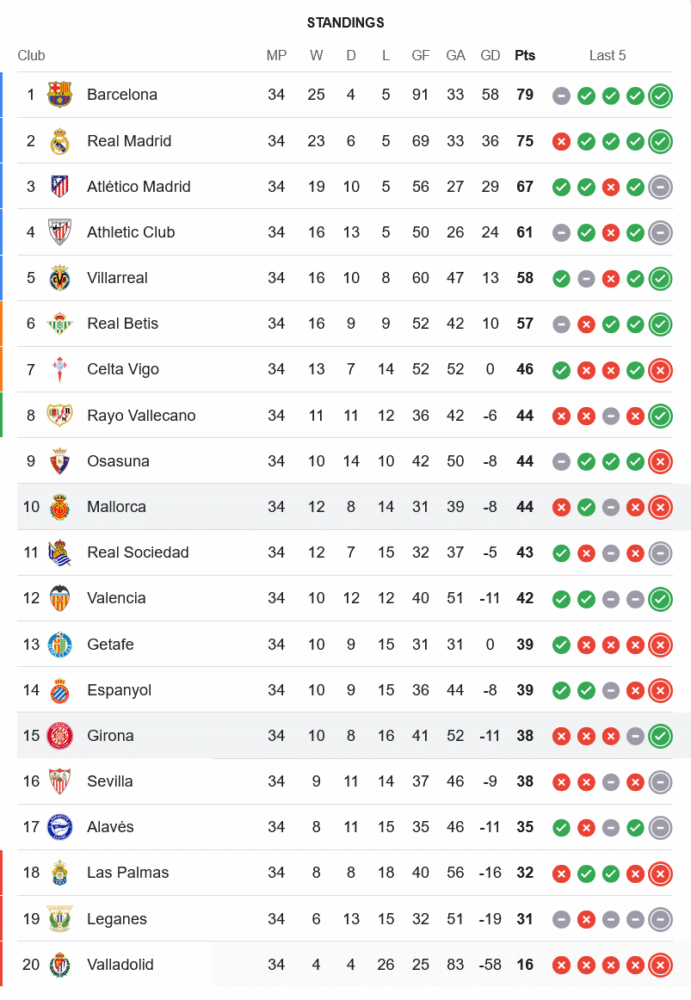
Task: Click Barcelona's most recent win result icon
Action: pyautogui.click(x=659, y=96)
